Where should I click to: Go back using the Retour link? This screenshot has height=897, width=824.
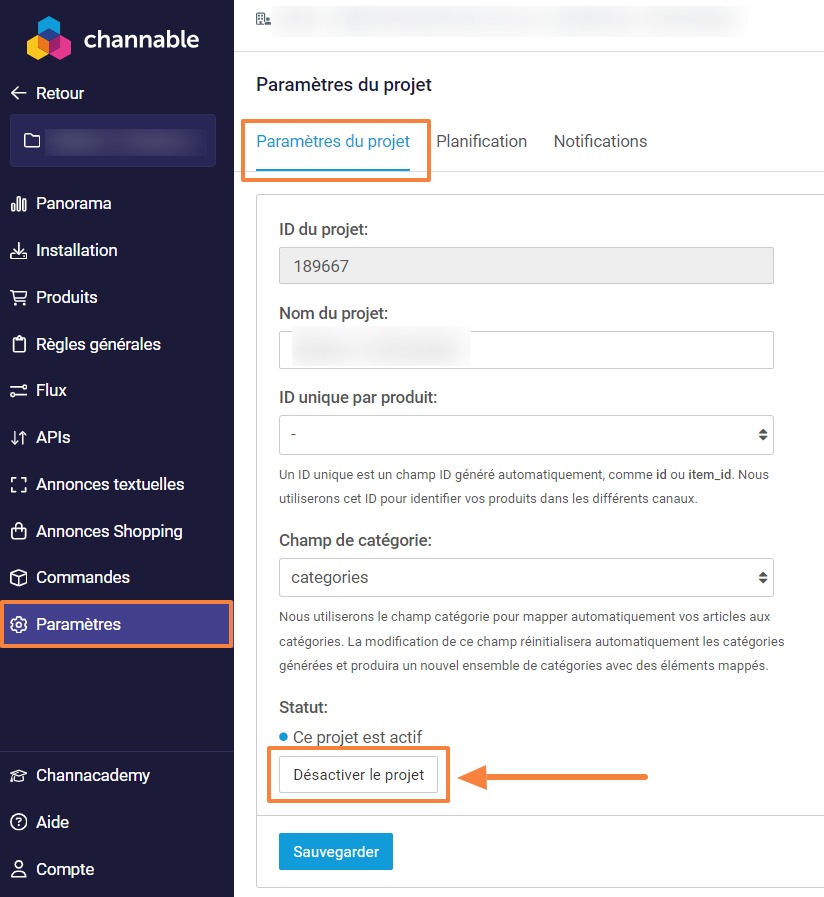click(47, 93)
